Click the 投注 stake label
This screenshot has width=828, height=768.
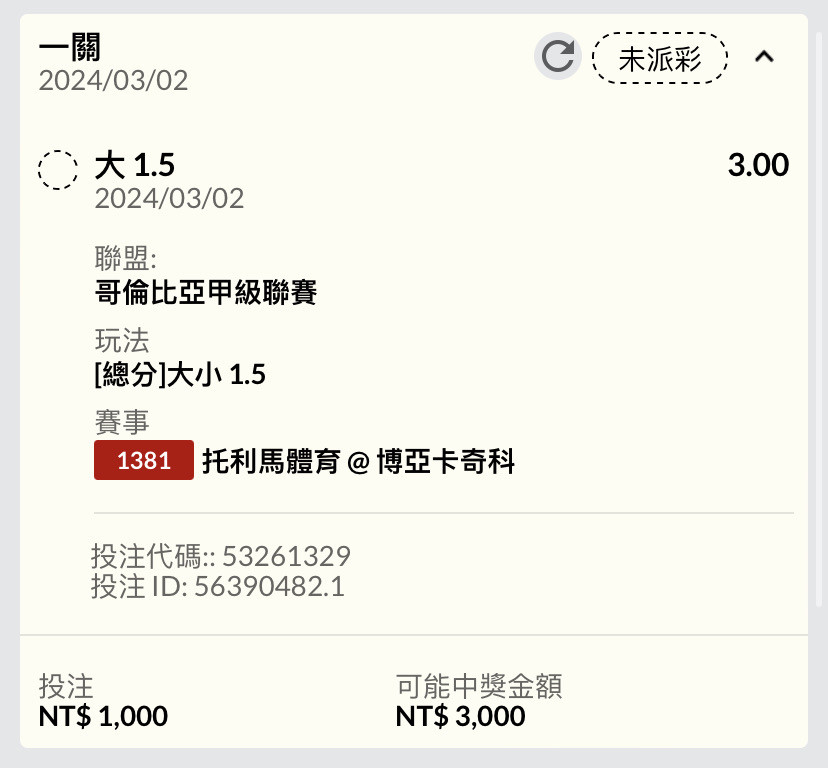coord(66,687)
